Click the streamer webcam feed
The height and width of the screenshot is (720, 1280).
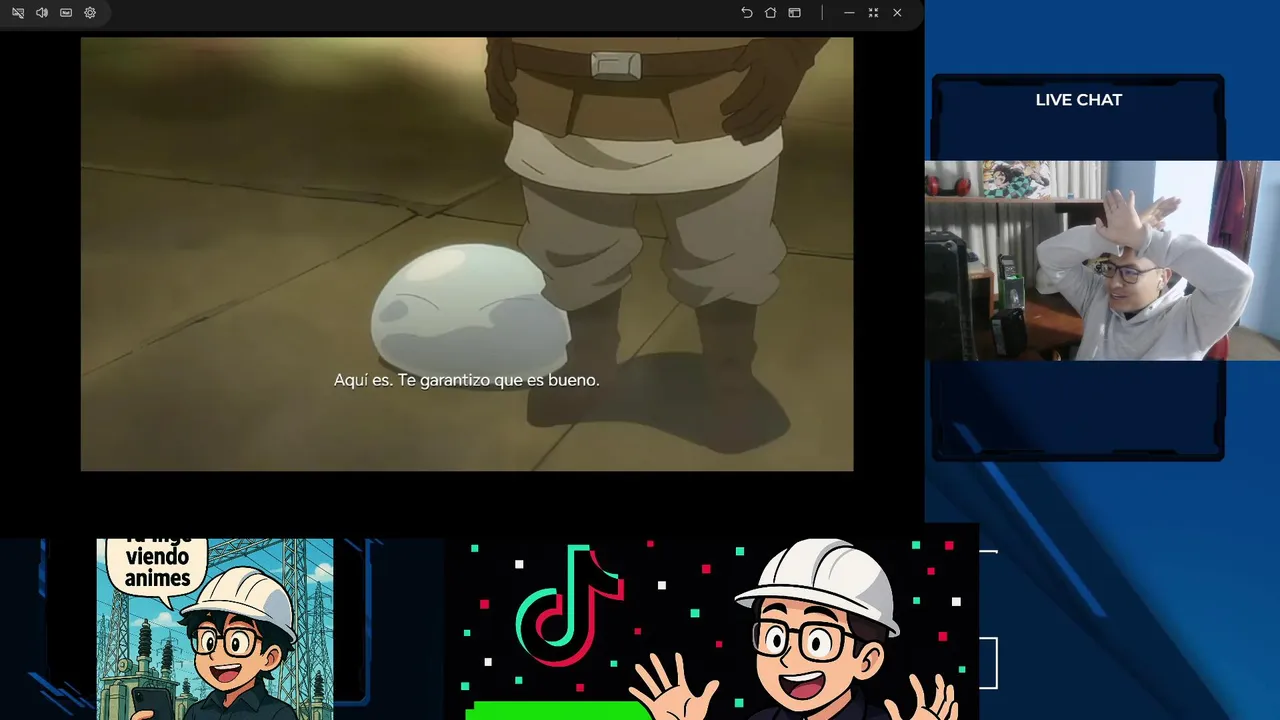pos(1102,260)
